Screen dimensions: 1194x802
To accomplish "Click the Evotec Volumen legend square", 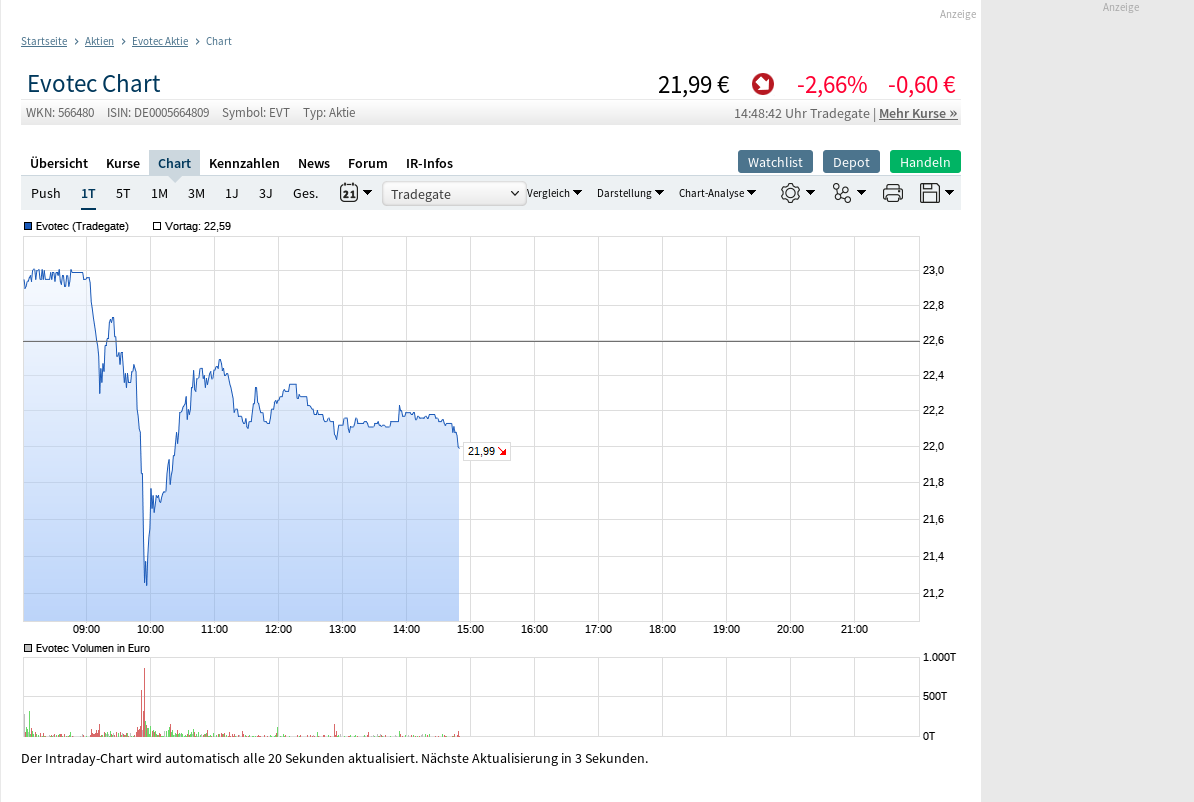I will coord(28,648).
